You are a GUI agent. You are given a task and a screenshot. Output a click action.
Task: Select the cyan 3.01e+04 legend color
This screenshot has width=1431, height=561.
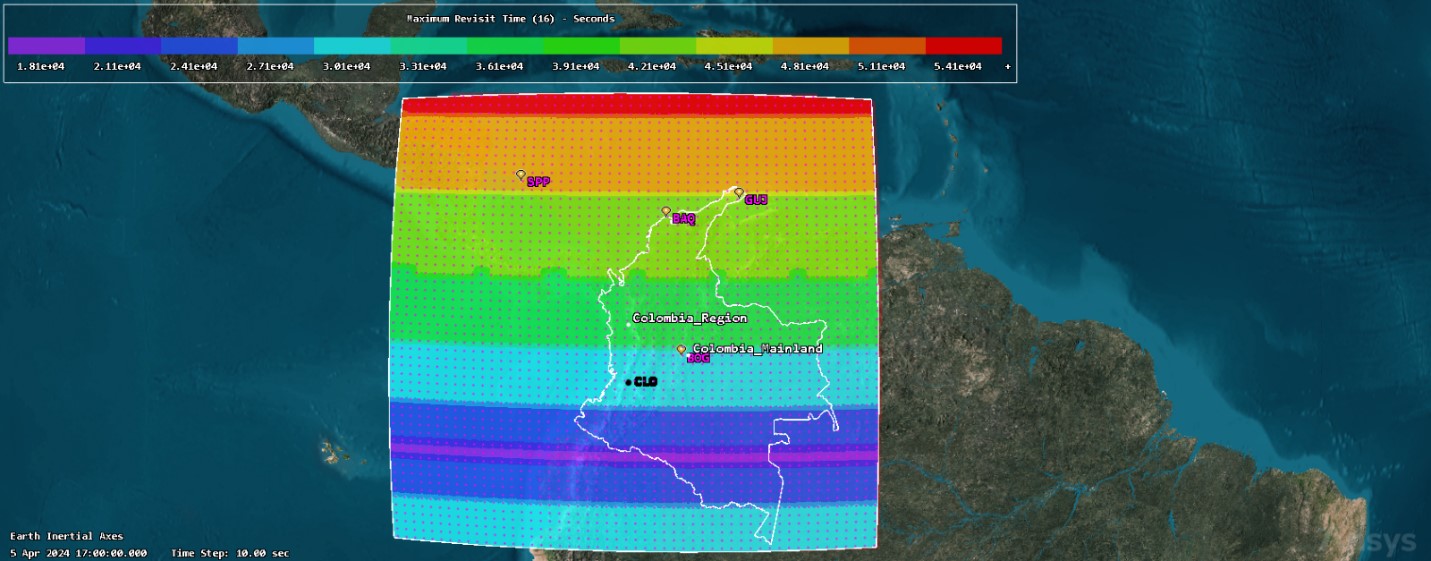pyautogui.click(x=352, y=46)
